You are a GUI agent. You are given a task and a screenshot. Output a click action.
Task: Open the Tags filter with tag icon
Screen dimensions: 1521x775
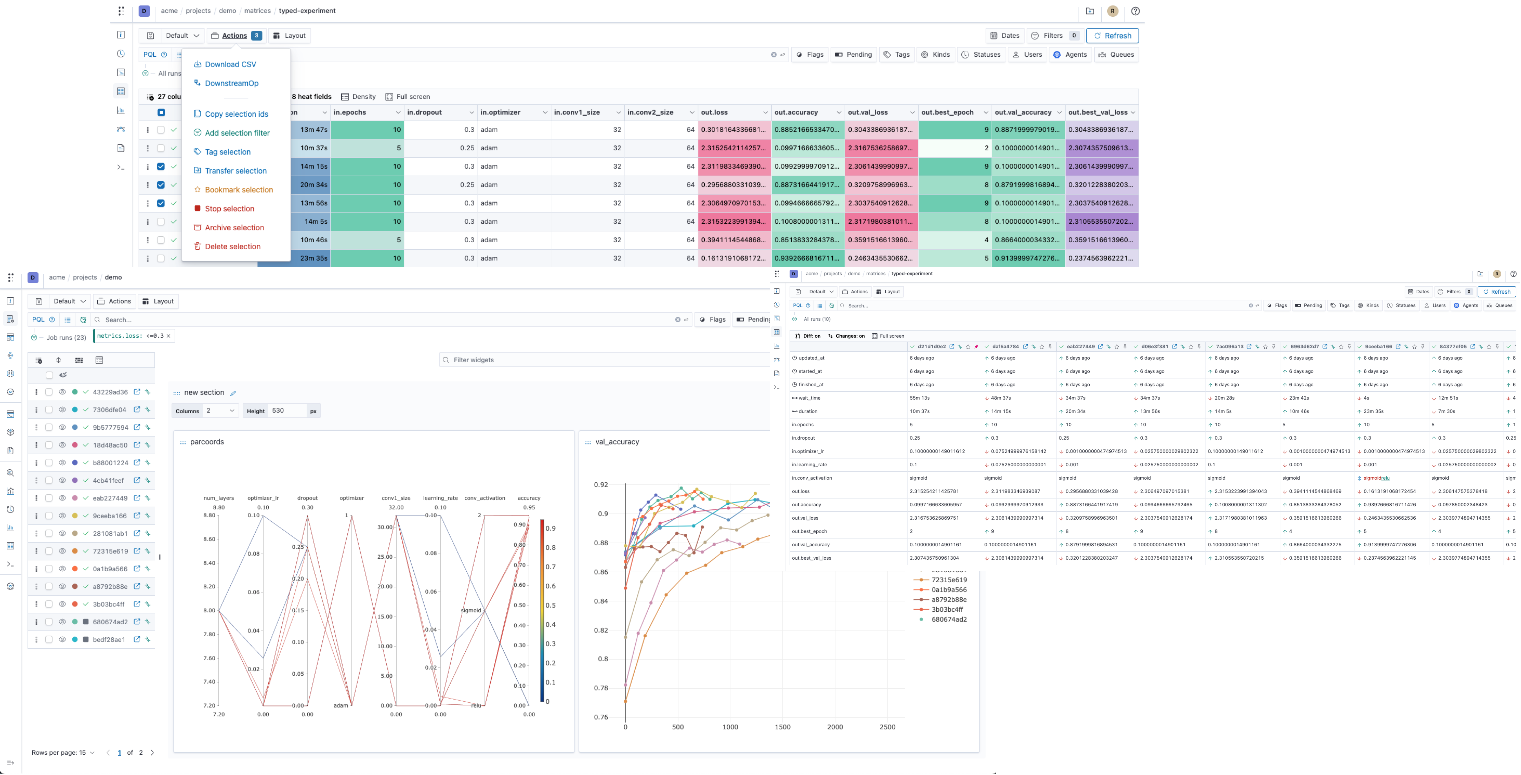(x=897, y=55)
